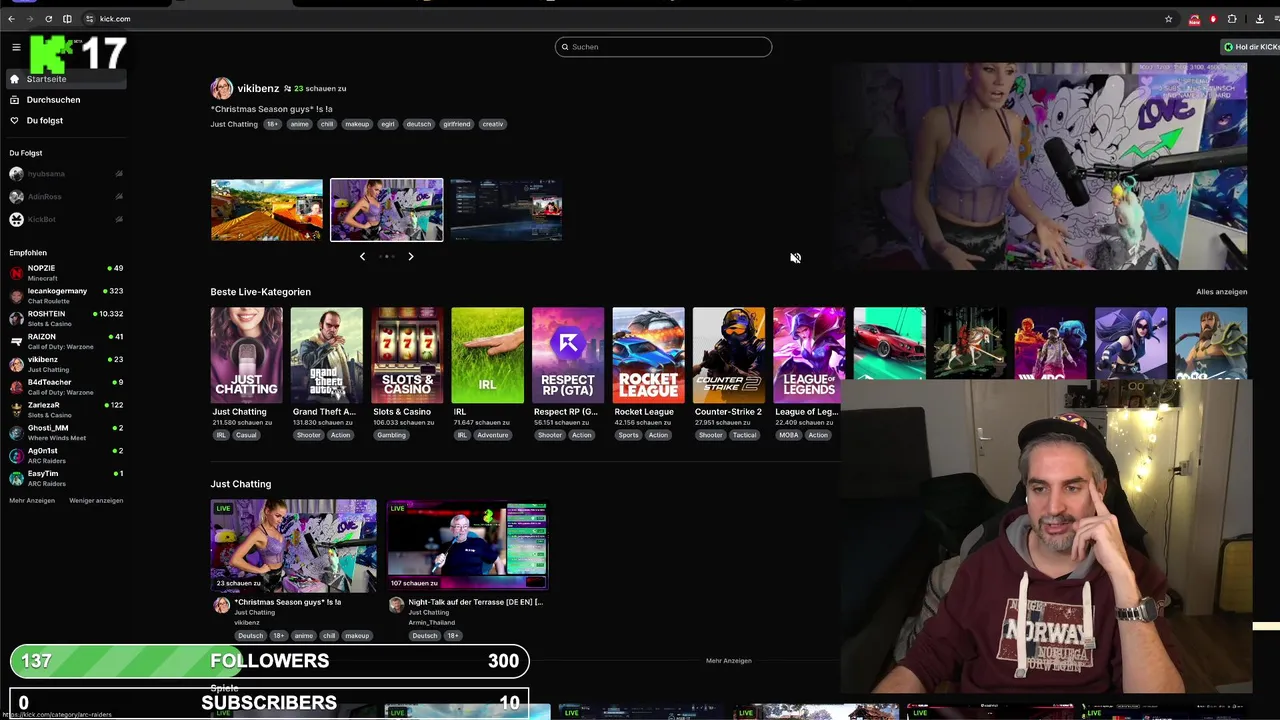Select the first carousel thumbnail with landscape
This screenshot has height=720, width=1280.
pos(267,210)
